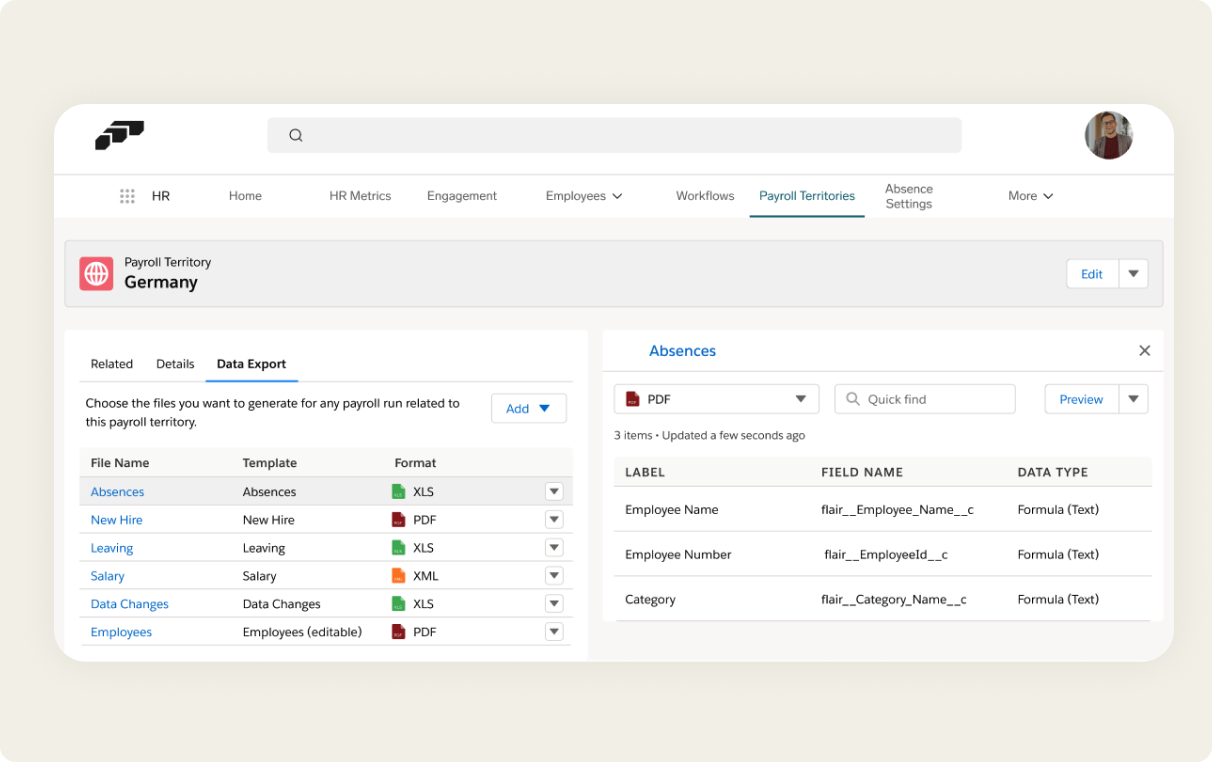Open the Data Changes row action dropdown
1212x762 pixels.
coord(554,604)
